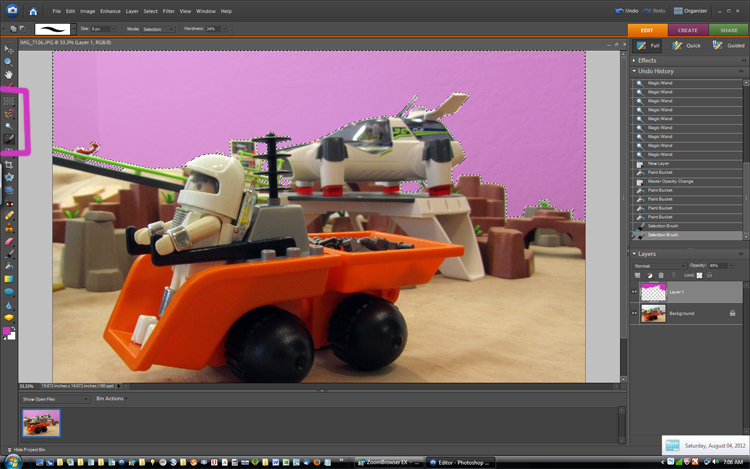Select the Crop tool
This screenshot has height=469, width=750.
9,165
